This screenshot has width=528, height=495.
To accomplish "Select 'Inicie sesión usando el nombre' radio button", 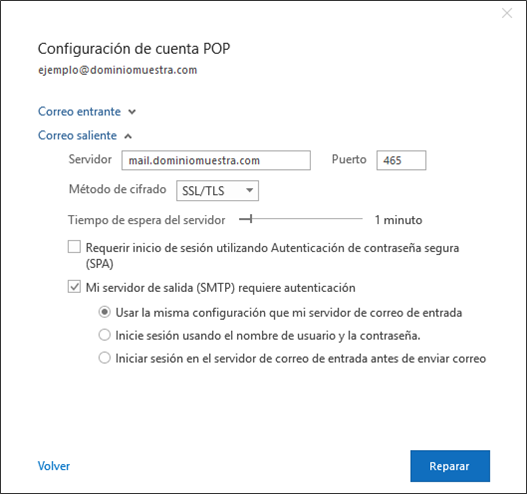I will click(x=104, y=335).
